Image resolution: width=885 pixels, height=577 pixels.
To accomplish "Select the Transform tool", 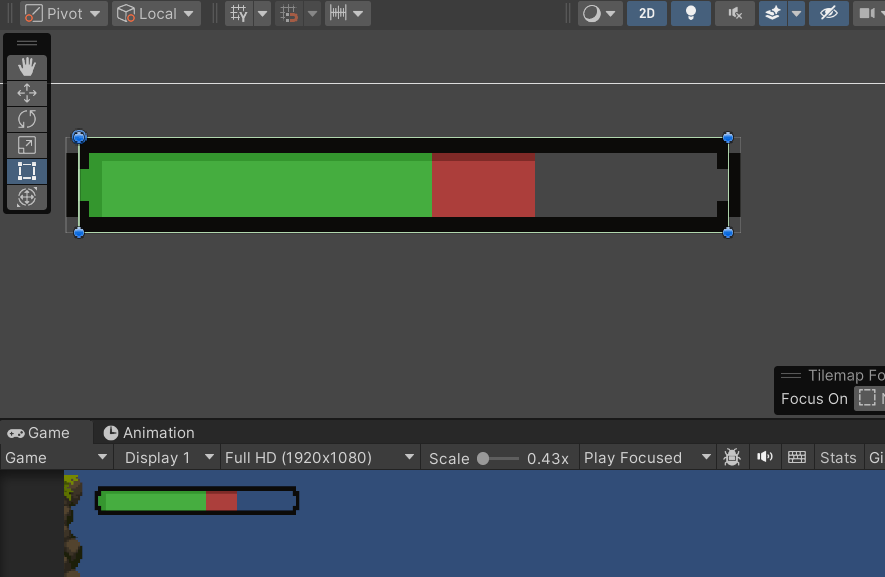I will 27,197.
